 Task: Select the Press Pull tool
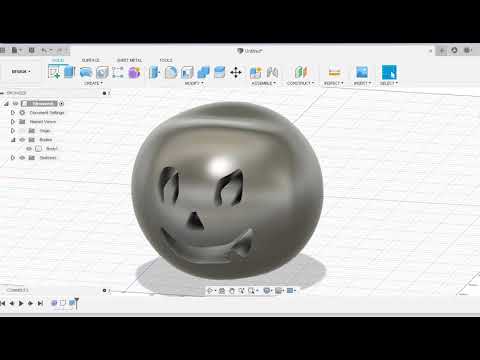click(x=155, y=72)
